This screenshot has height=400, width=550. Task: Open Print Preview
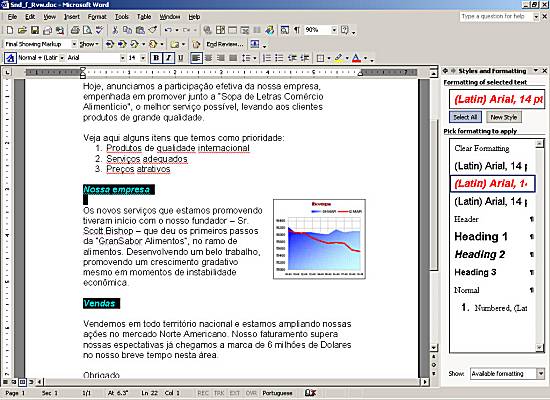click(x=87, y=30)
